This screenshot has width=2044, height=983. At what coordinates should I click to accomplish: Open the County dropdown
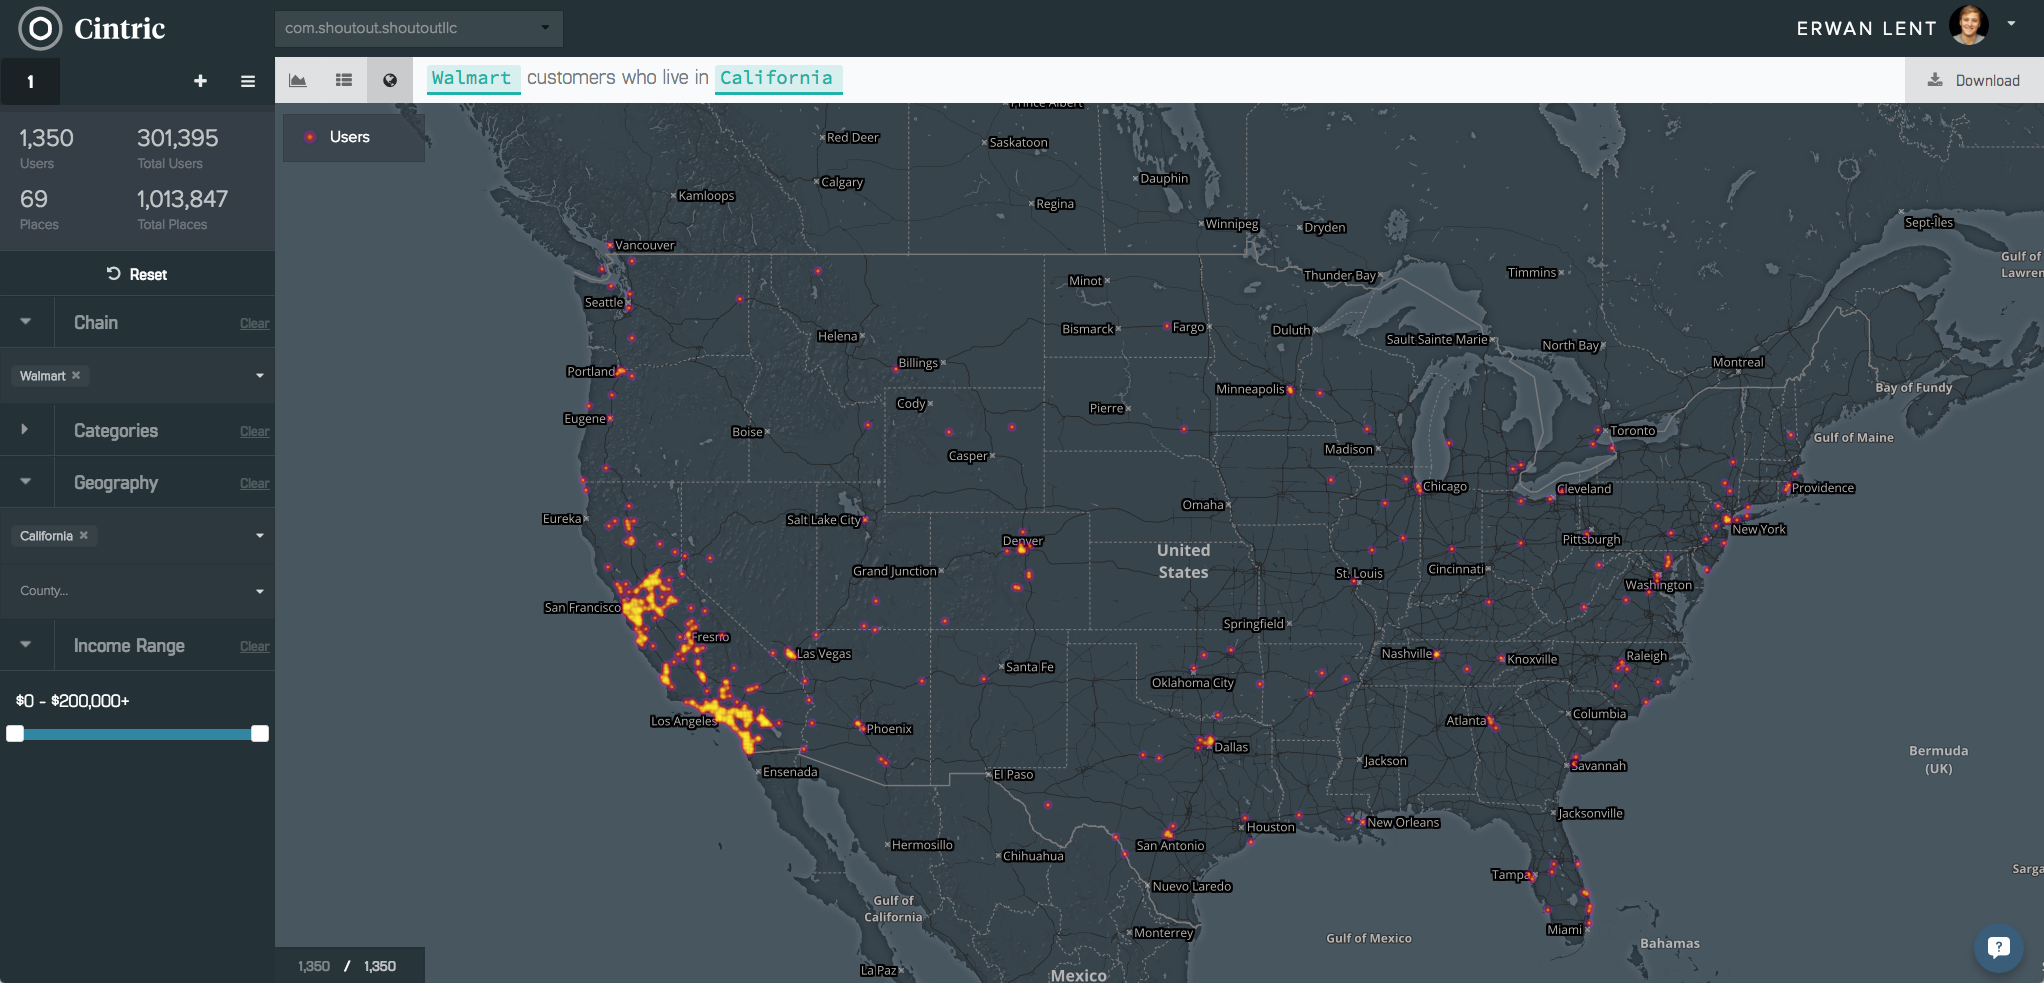(x=138, y=591)
